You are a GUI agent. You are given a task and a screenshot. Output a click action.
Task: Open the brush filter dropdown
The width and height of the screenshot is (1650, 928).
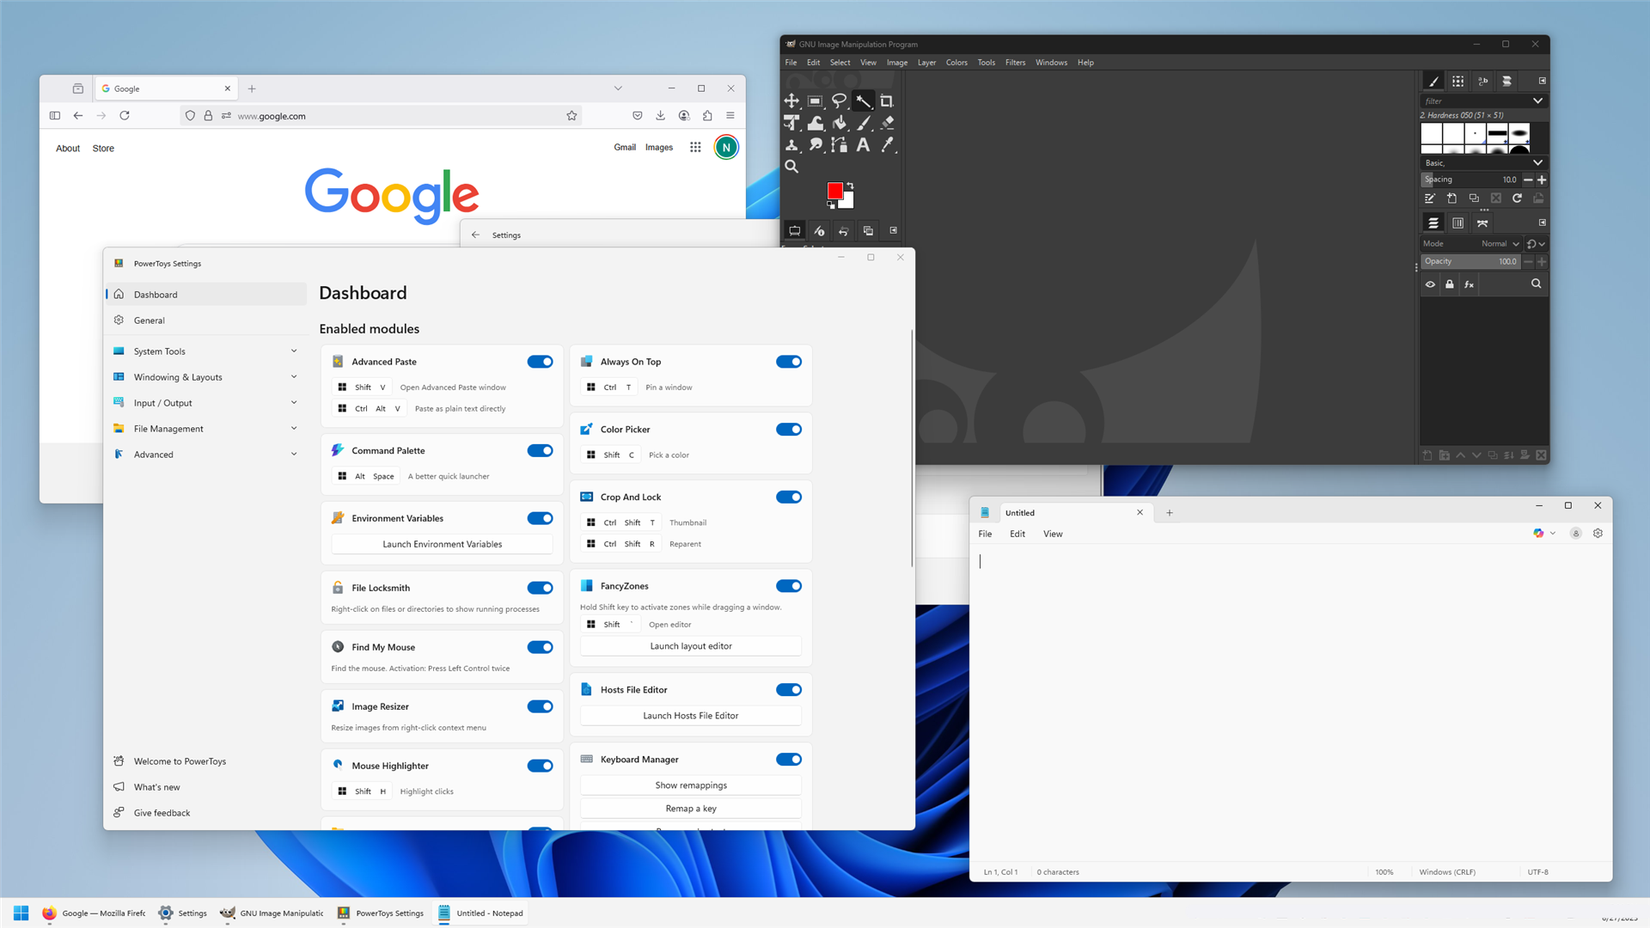[x=1538, y=100]
